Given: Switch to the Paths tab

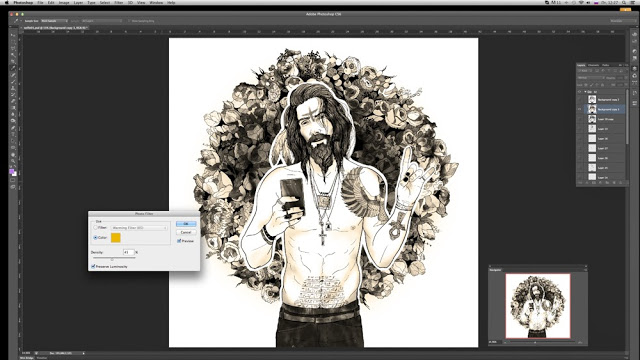Looking at the screenshot, I should [x=606, y=65].
